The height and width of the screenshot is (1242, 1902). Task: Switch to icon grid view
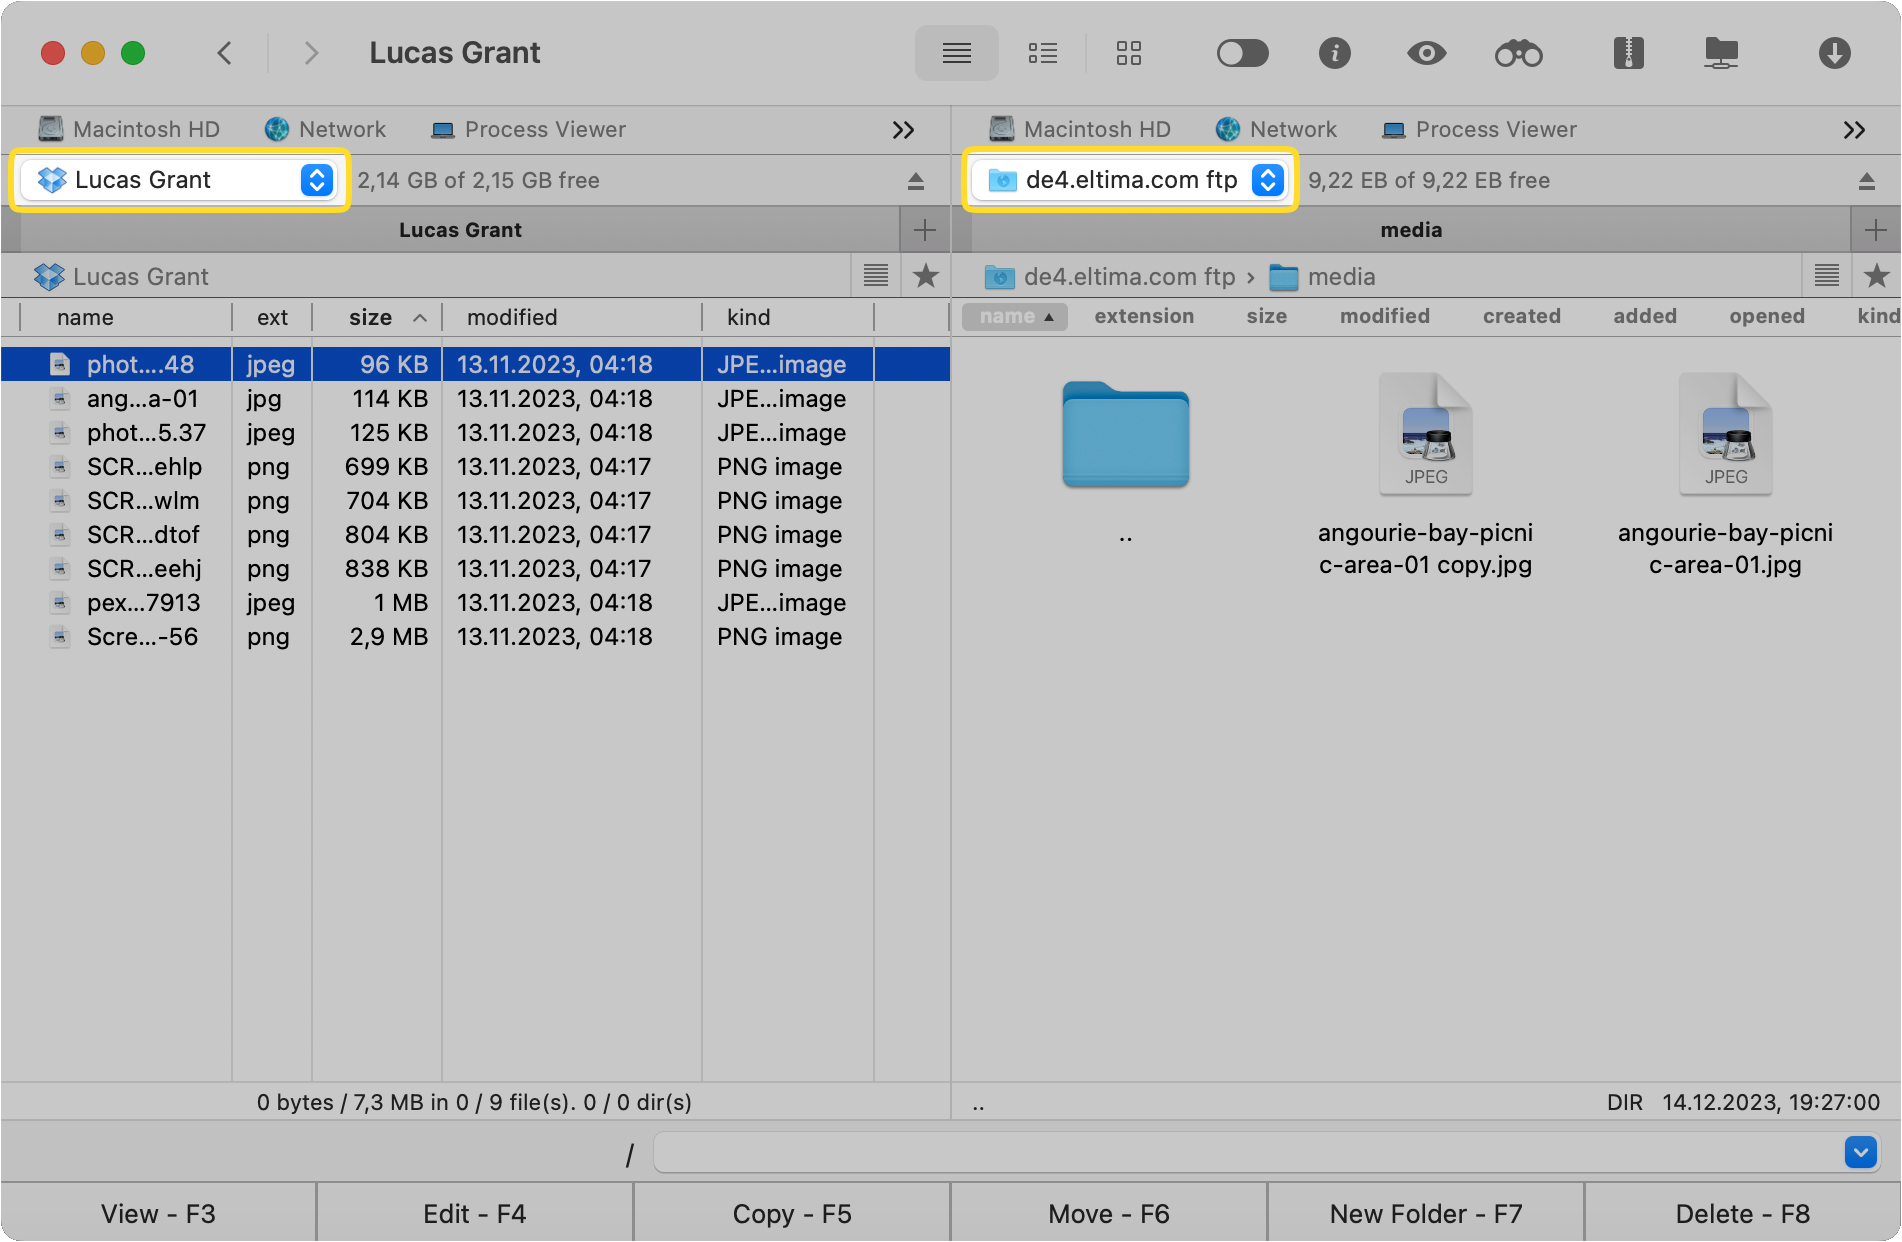(x=1128, y=53)
